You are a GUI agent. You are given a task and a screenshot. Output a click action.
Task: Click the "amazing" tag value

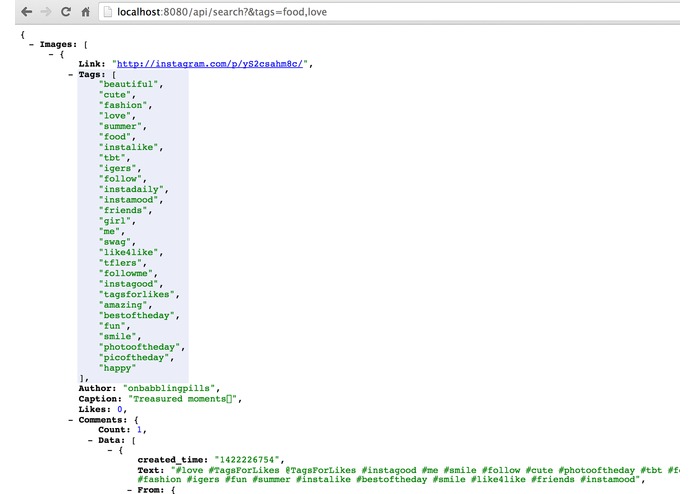123,305
